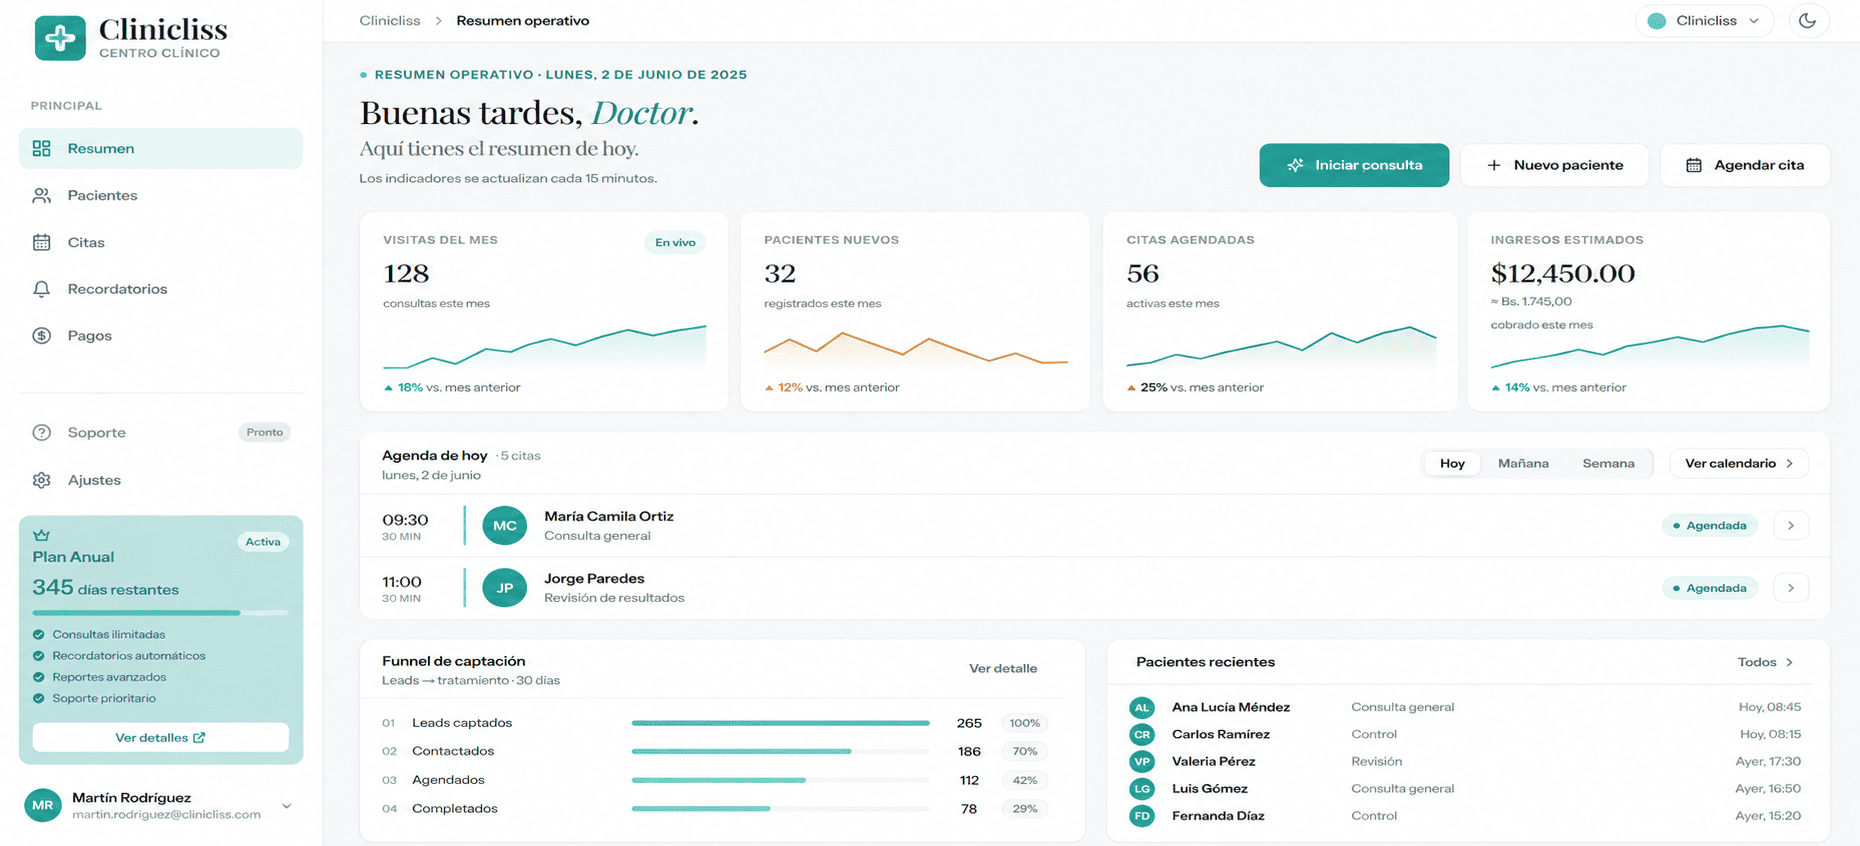Image resolution: width=1860 pixels, height=846 pixels.
Task: Click the MR avatar of Martín Rodríguez
Action: pos(43,804)
